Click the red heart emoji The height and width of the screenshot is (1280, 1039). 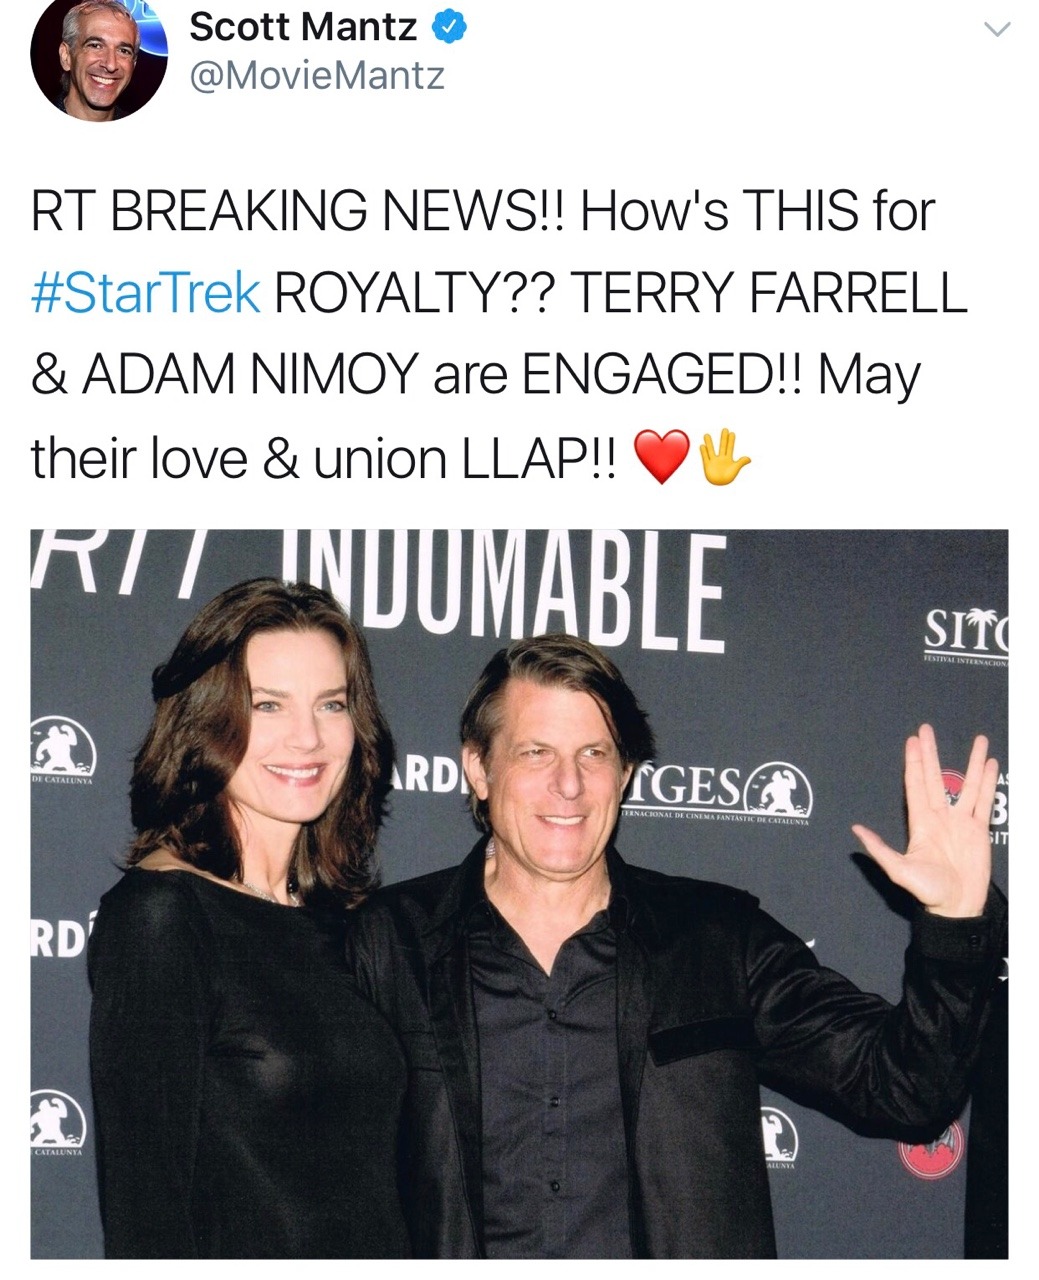[x=663, y=458]
